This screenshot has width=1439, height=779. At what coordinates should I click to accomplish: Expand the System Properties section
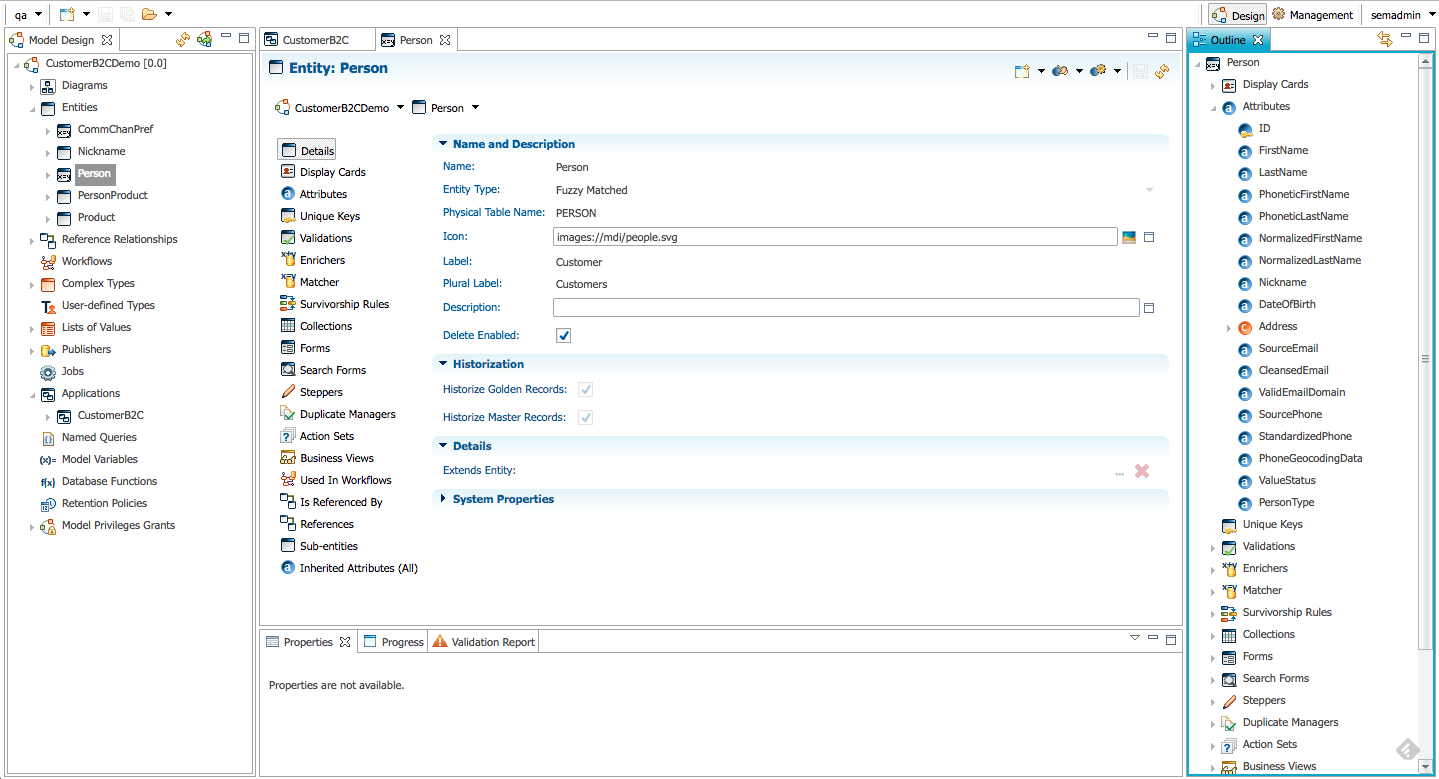coord(441,498)
